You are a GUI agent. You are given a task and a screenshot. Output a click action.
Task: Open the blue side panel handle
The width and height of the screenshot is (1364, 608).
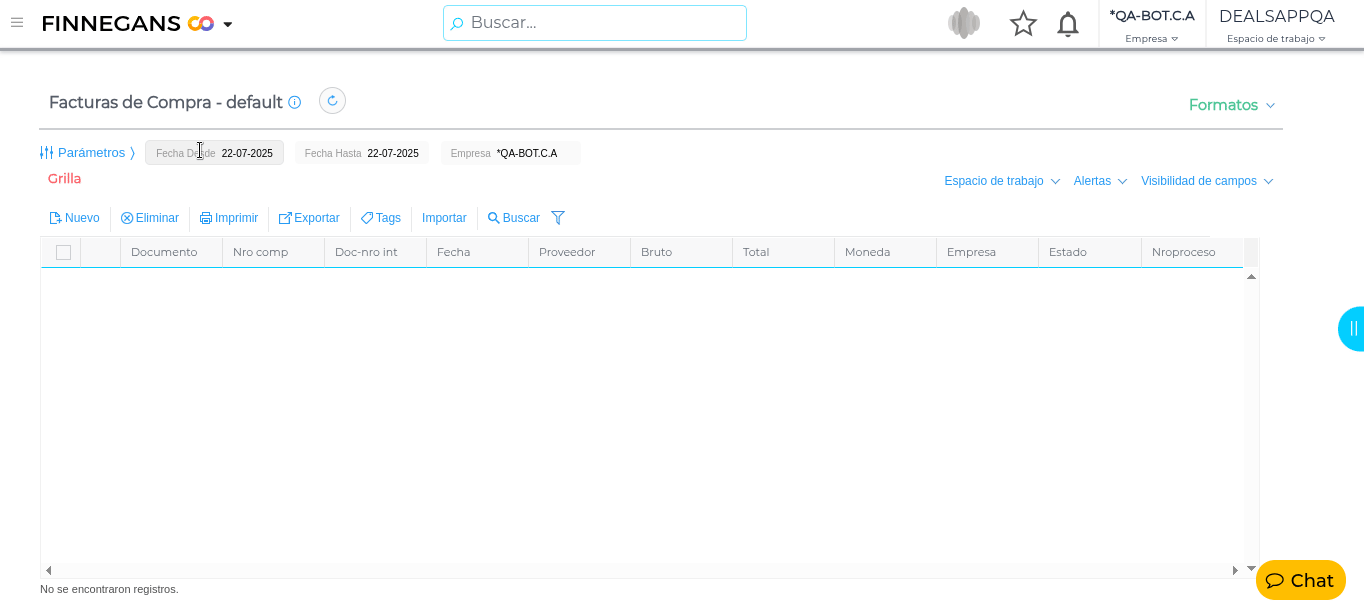(1352, 329)
